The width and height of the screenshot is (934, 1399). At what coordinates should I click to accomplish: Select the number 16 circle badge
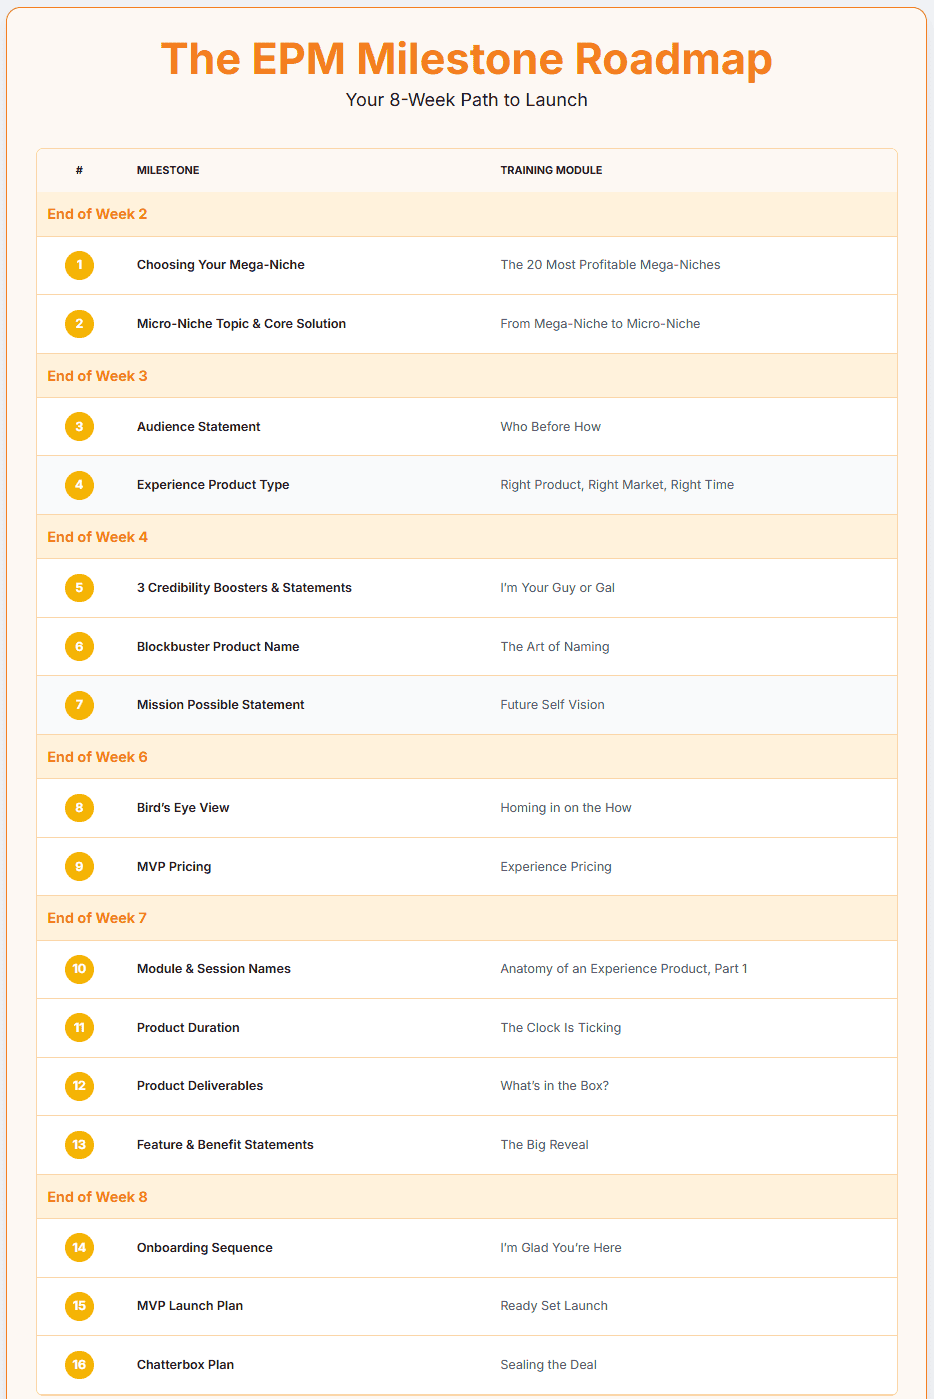[x=79, y=1365]
